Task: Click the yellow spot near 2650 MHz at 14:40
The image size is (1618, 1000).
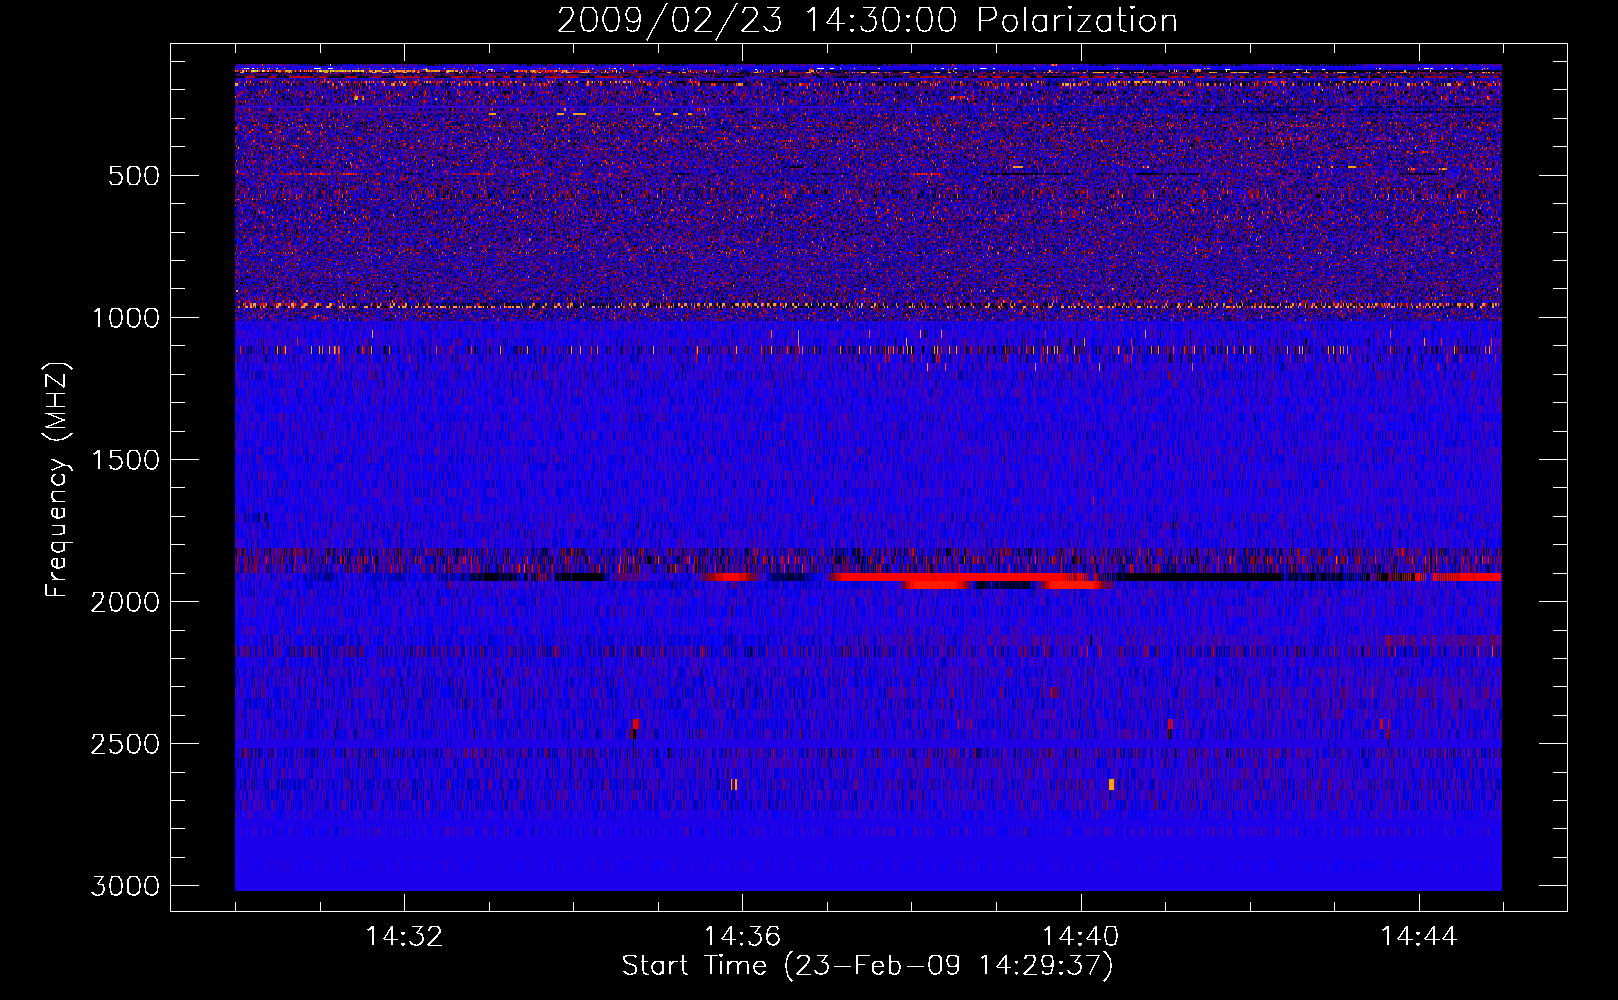Action: click(x=1111, y=785)
